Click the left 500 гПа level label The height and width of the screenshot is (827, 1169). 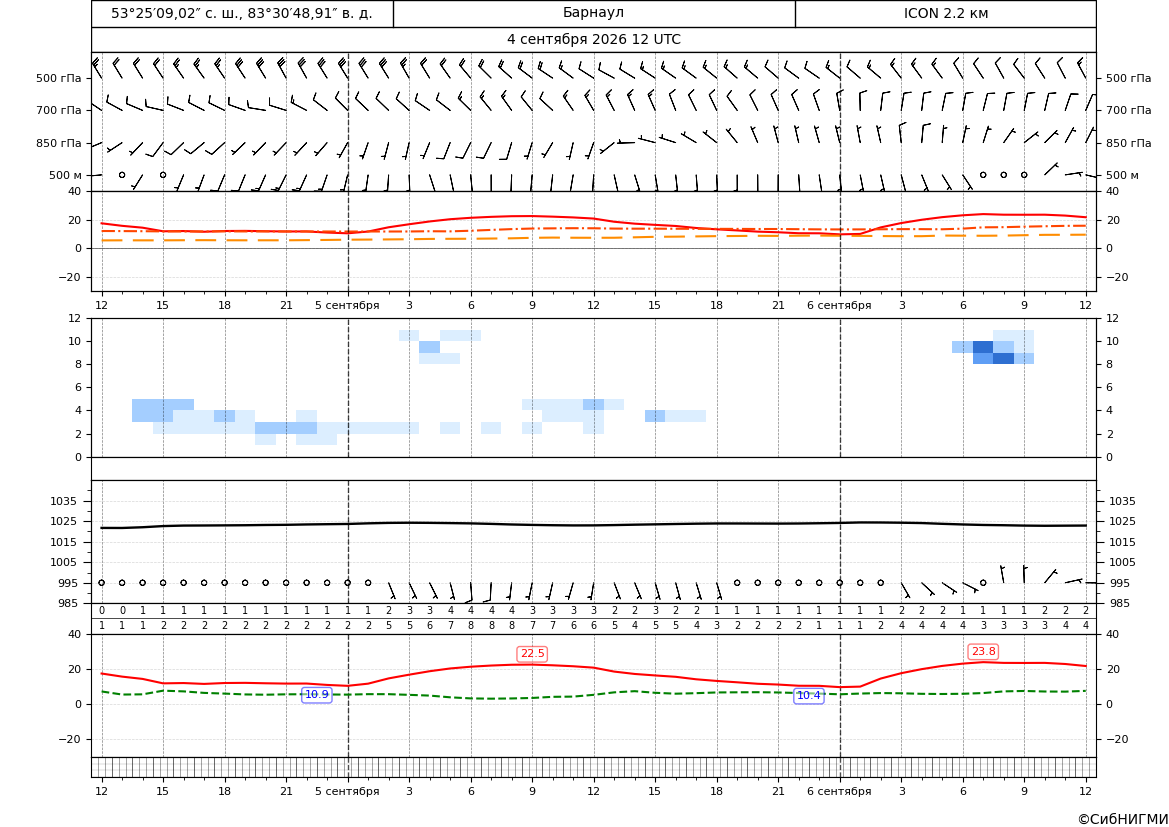[59, 78]
